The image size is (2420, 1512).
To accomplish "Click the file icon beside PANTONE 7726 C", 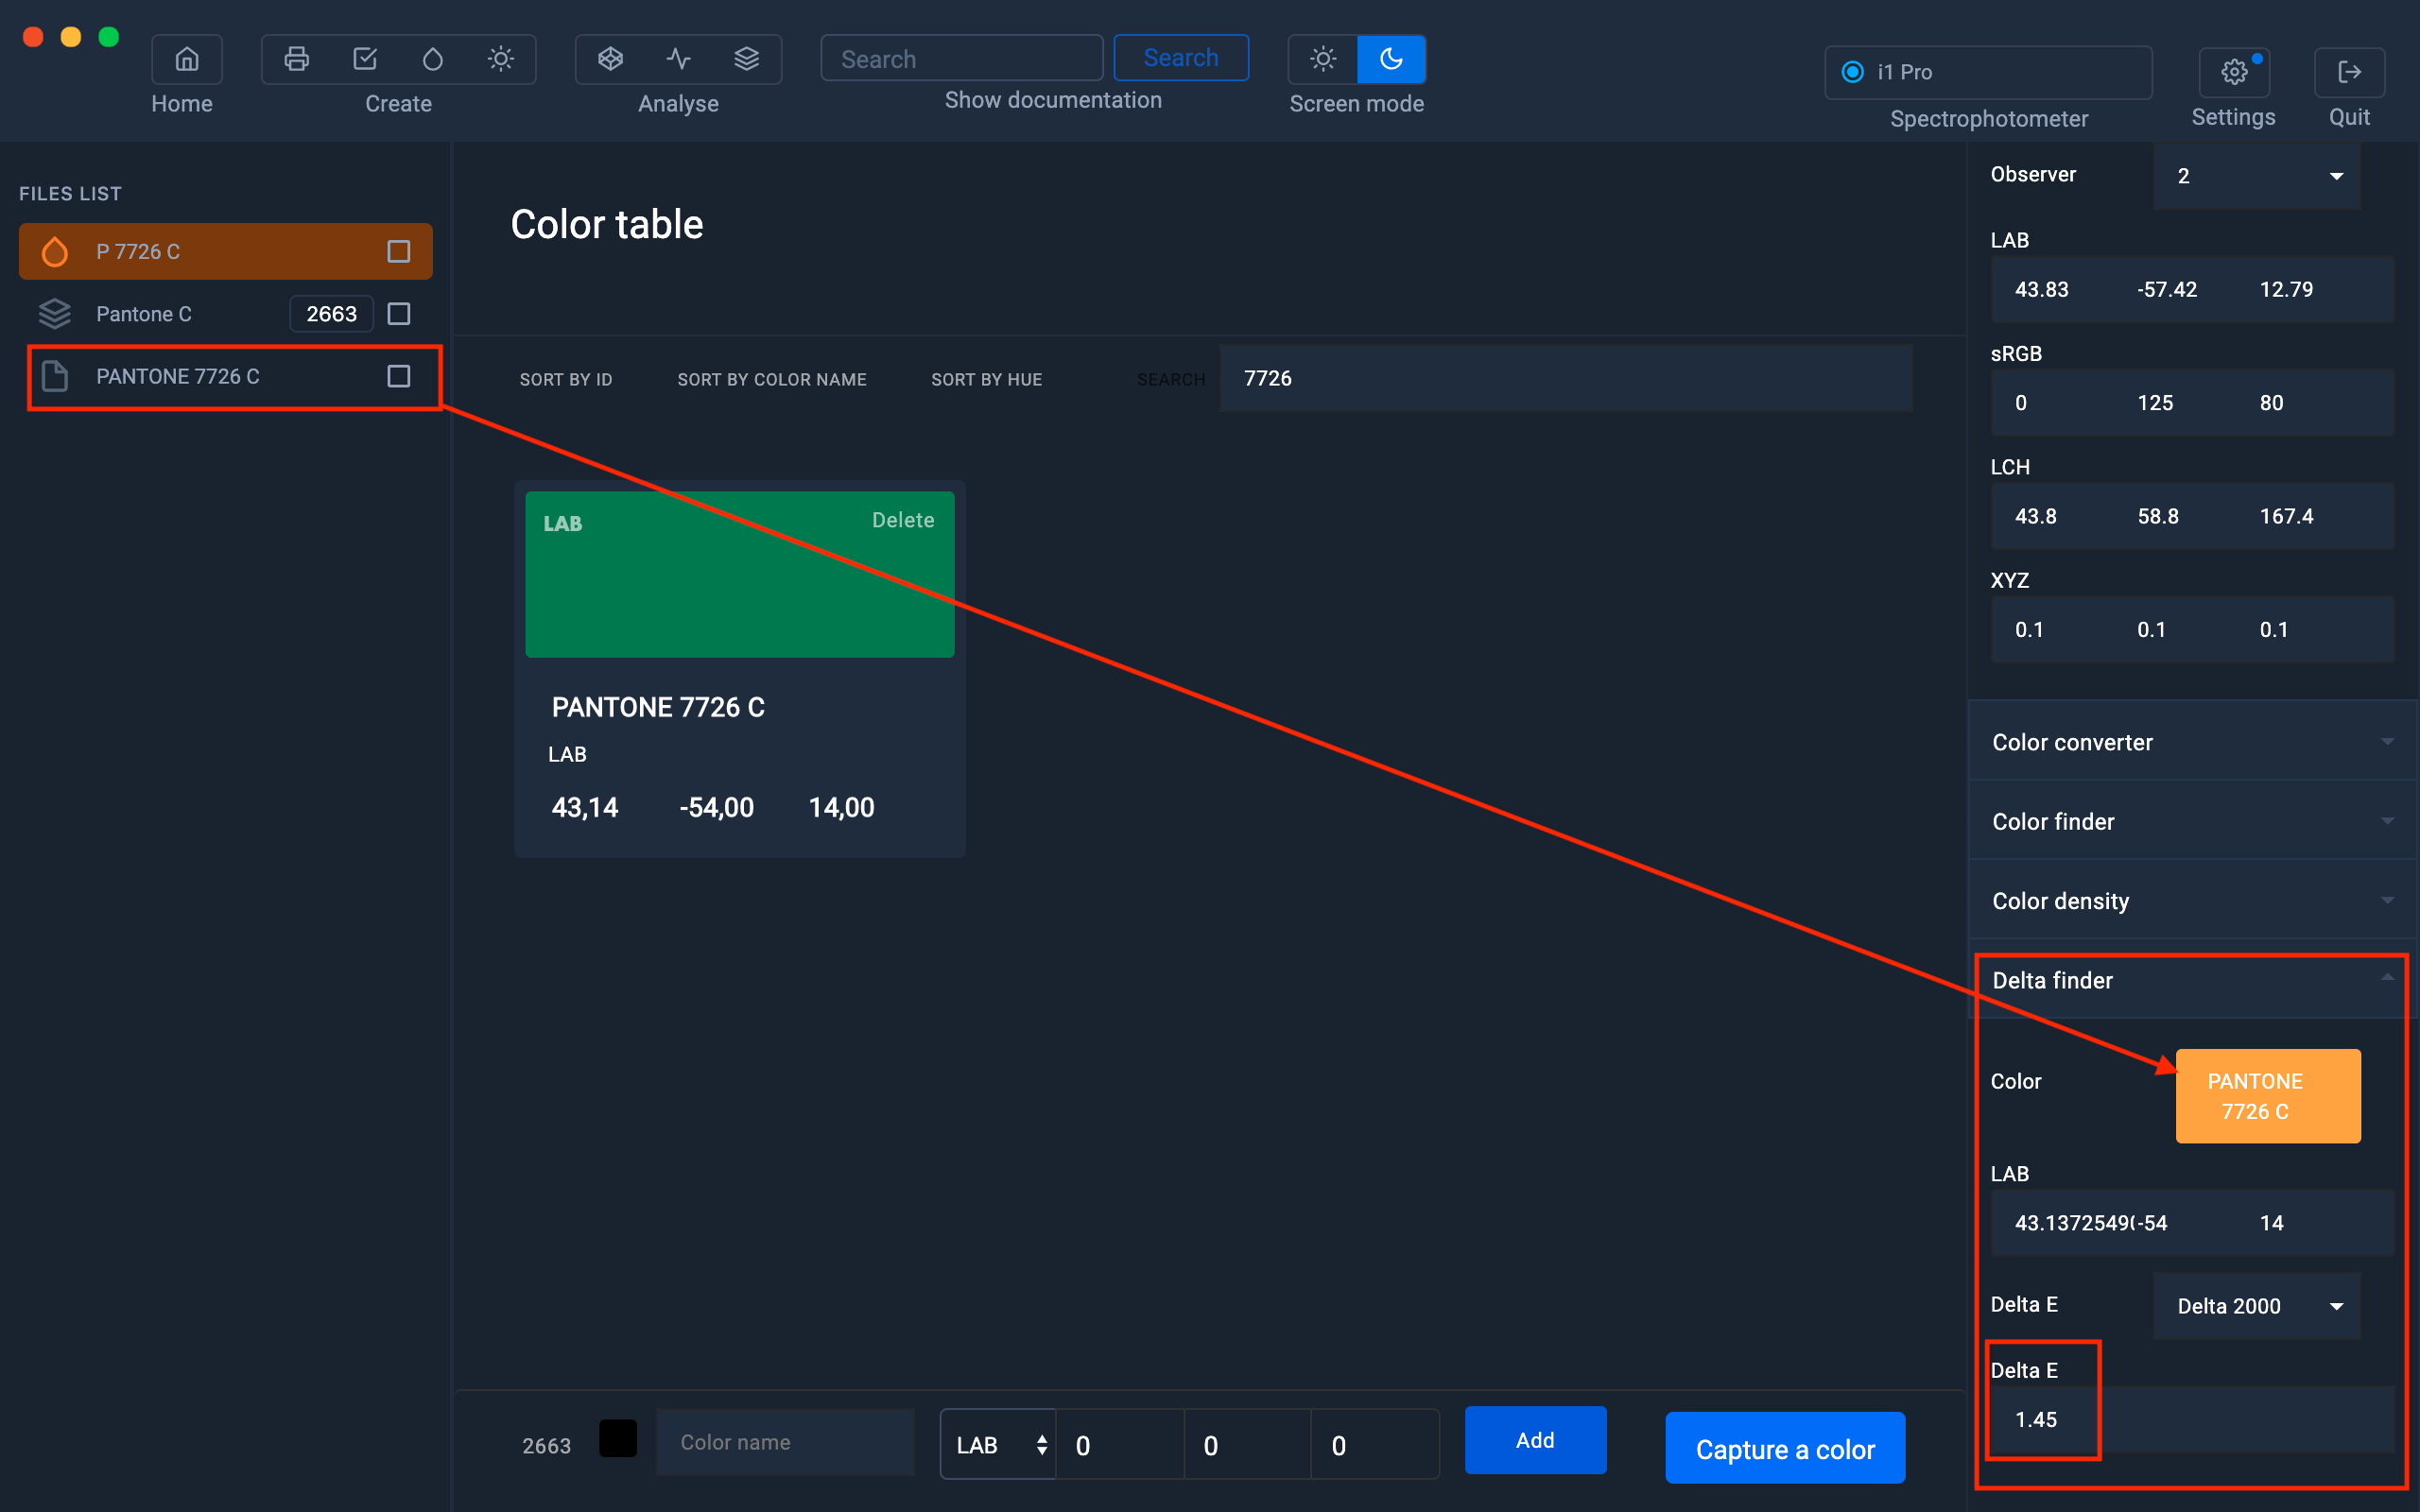I will (x=55, y=376).
